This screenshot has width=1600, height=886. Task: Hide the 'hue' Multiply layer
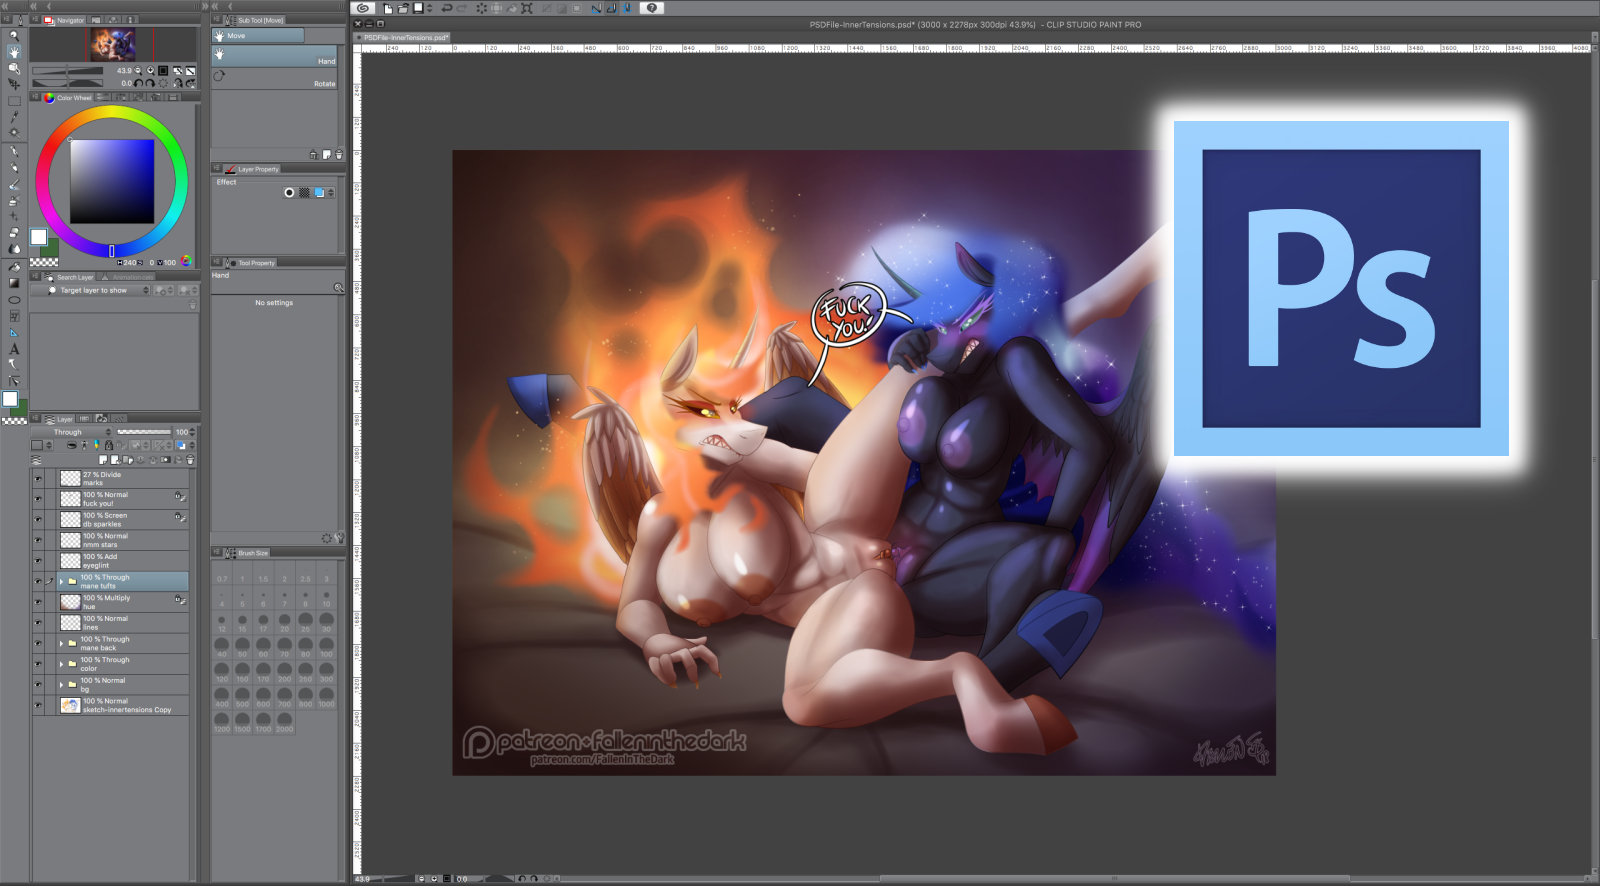coord(38,602)
